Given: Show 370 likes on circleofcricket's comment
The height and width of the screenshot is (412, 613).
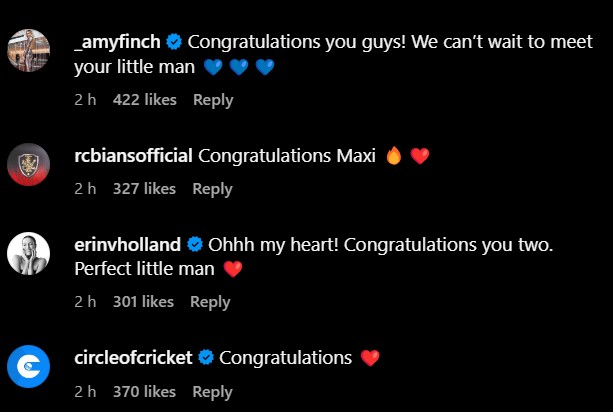Looking at the screenshot, I should click(x=144, y=392).
